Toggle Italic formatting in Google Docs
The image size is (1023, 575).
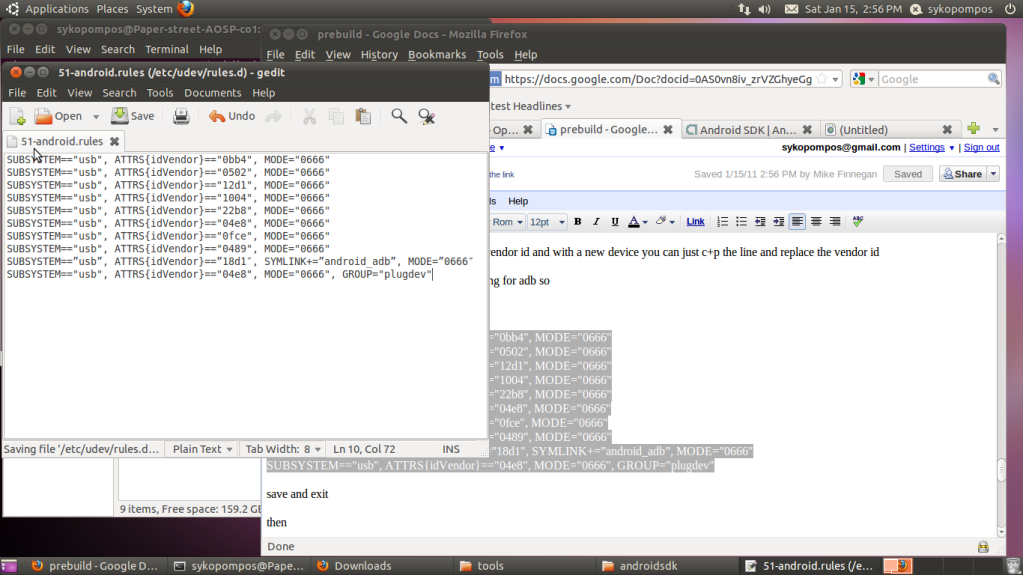tap(596, 222)
